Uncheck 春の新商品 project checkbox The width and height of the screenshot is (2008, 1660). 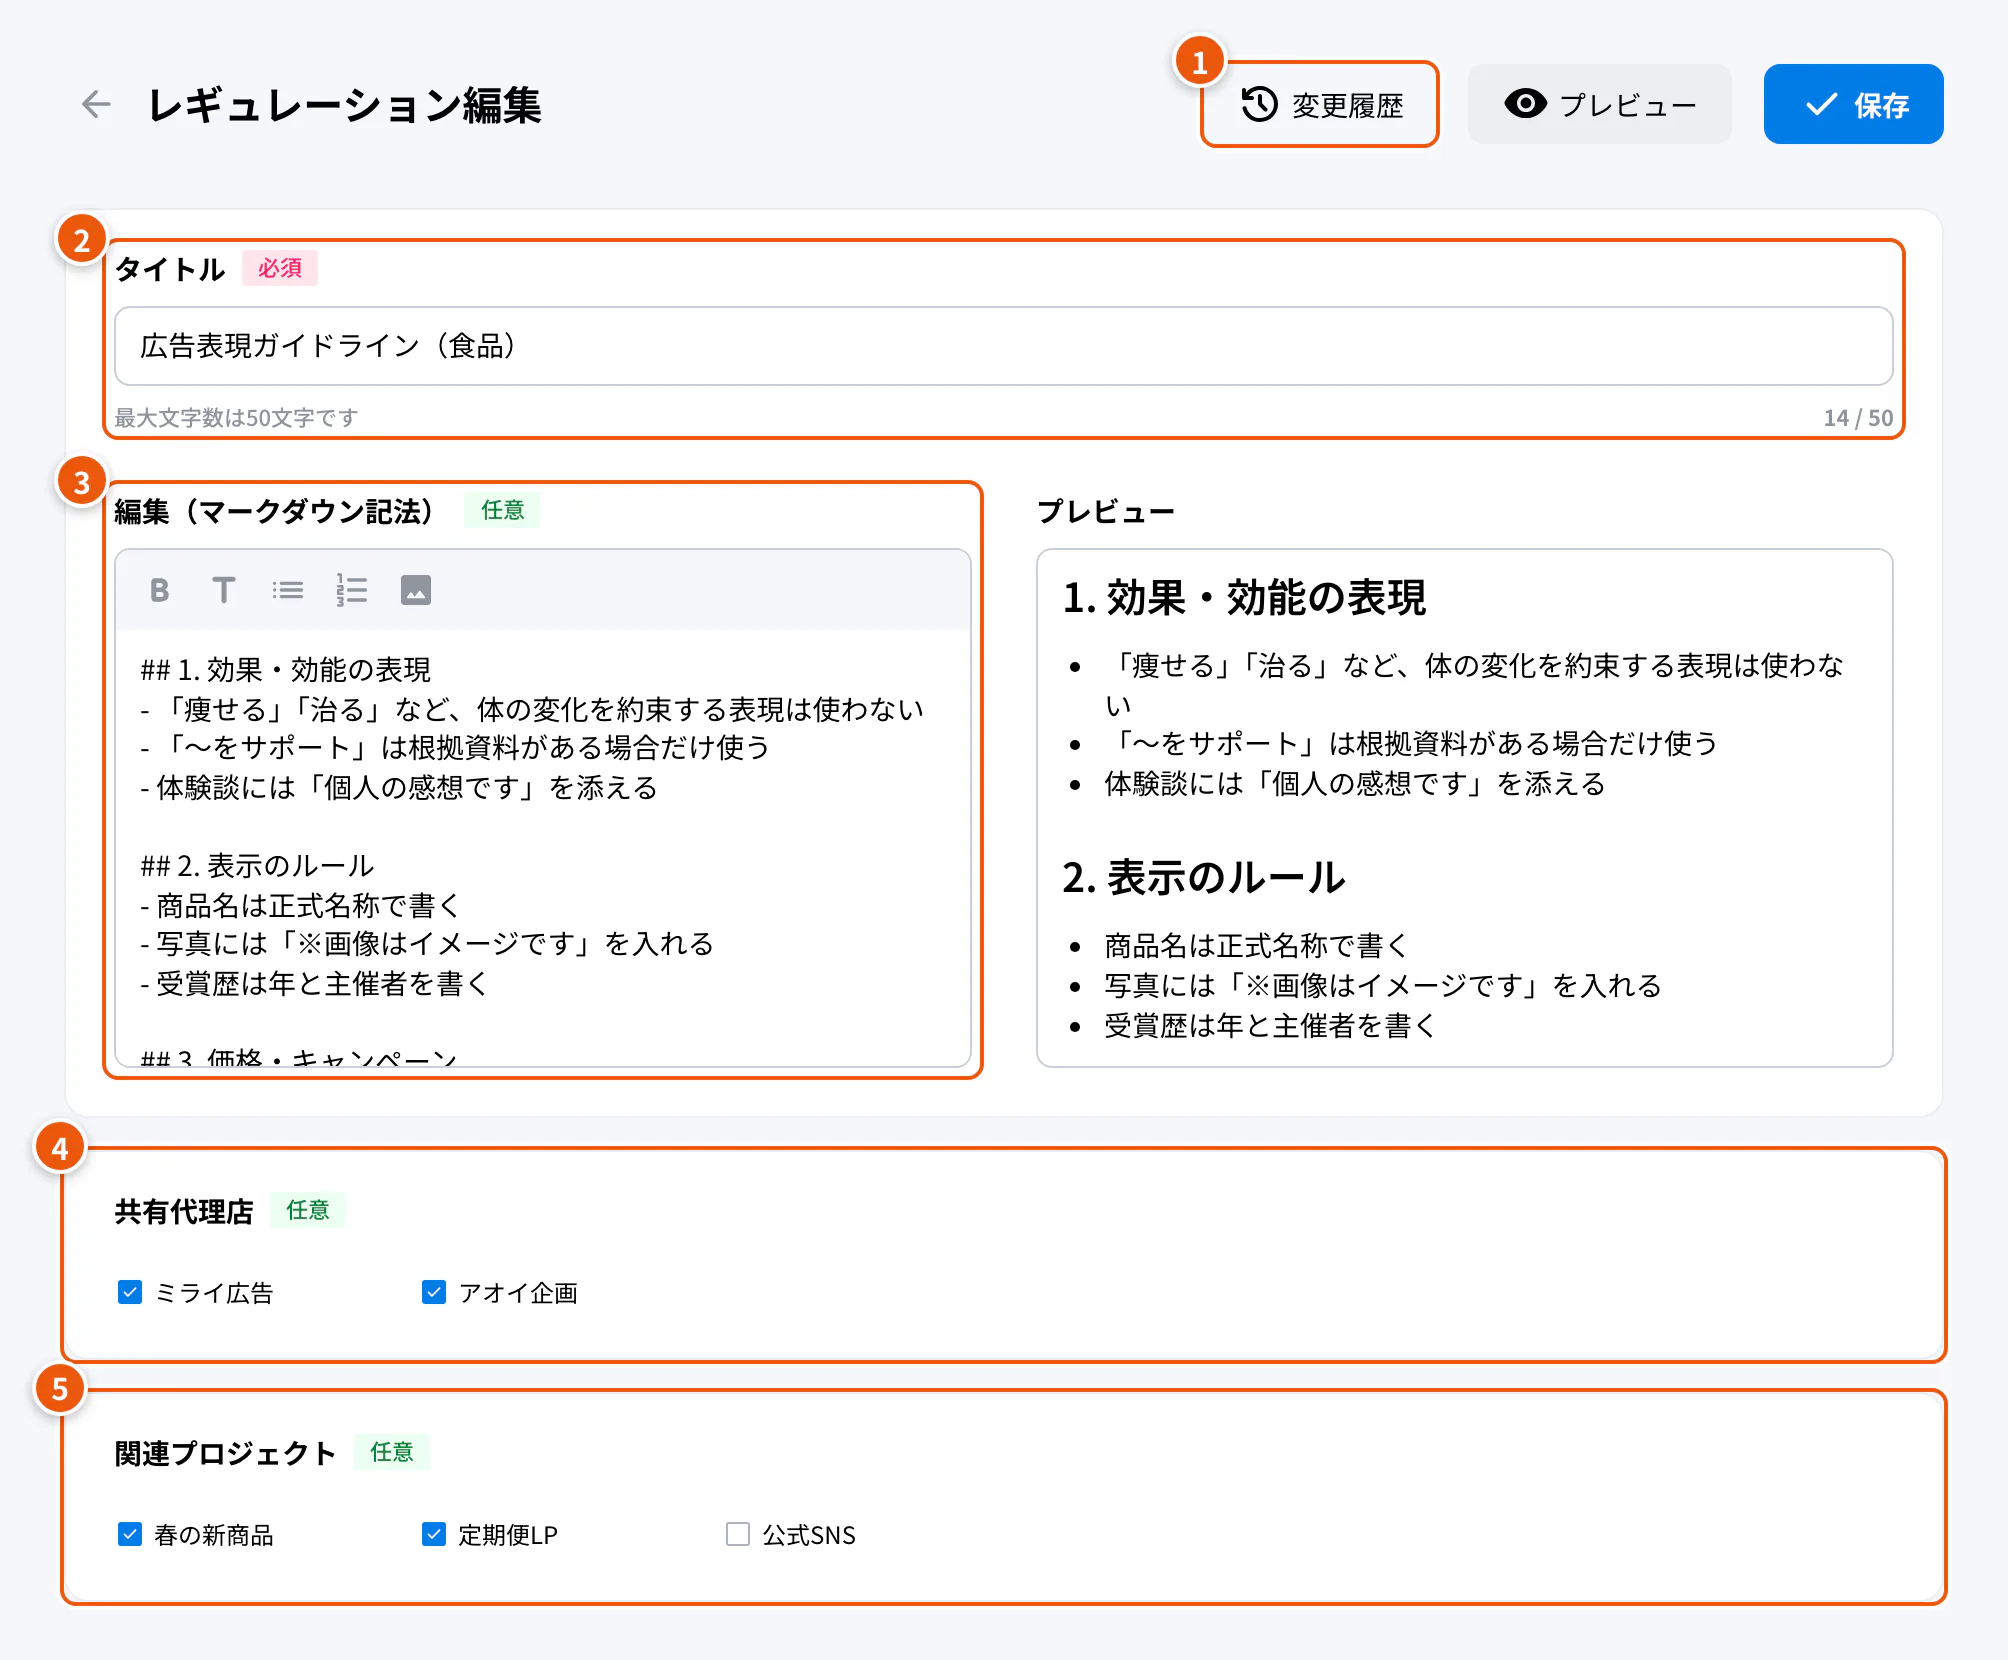[x=130, y=1534]
